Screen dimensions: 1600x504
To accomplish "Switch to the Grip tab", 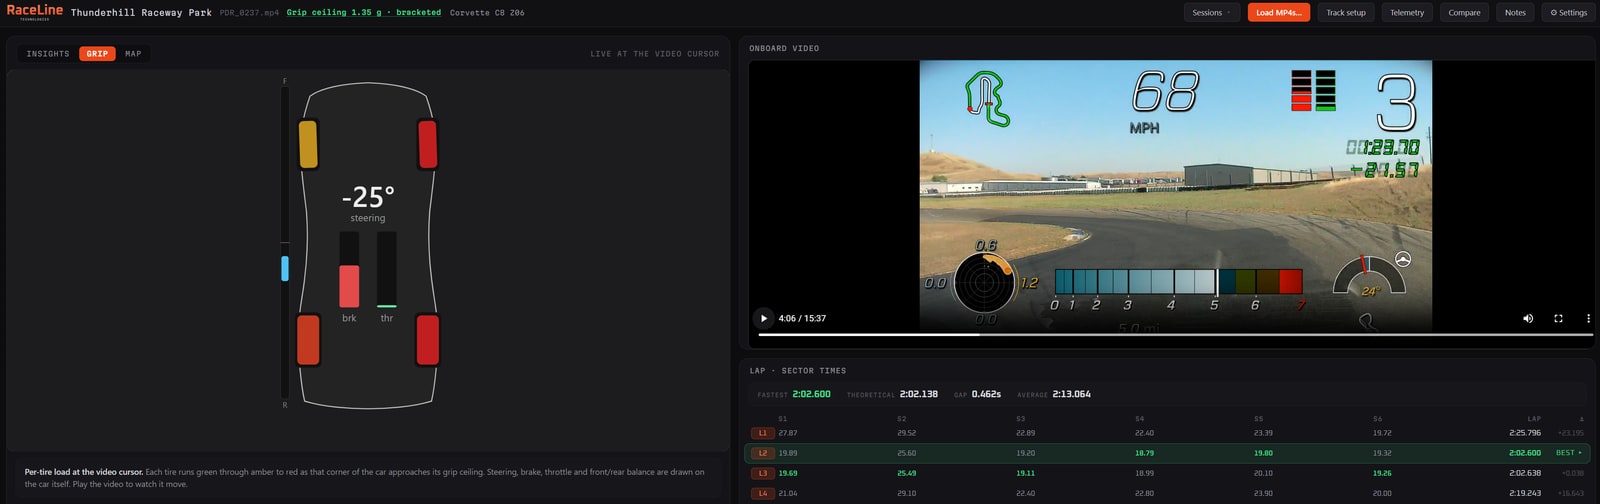I will [97, 54].
